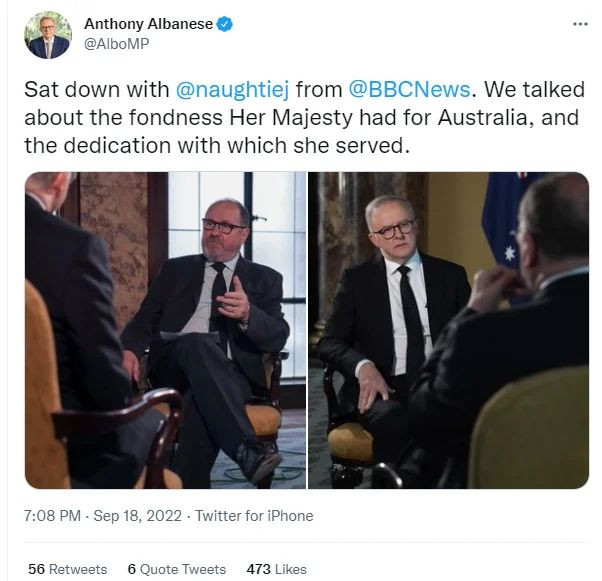Click the Sep 18, 2022 date
The width and height of the screenshot is (602, 581).
tap(137, 515)
